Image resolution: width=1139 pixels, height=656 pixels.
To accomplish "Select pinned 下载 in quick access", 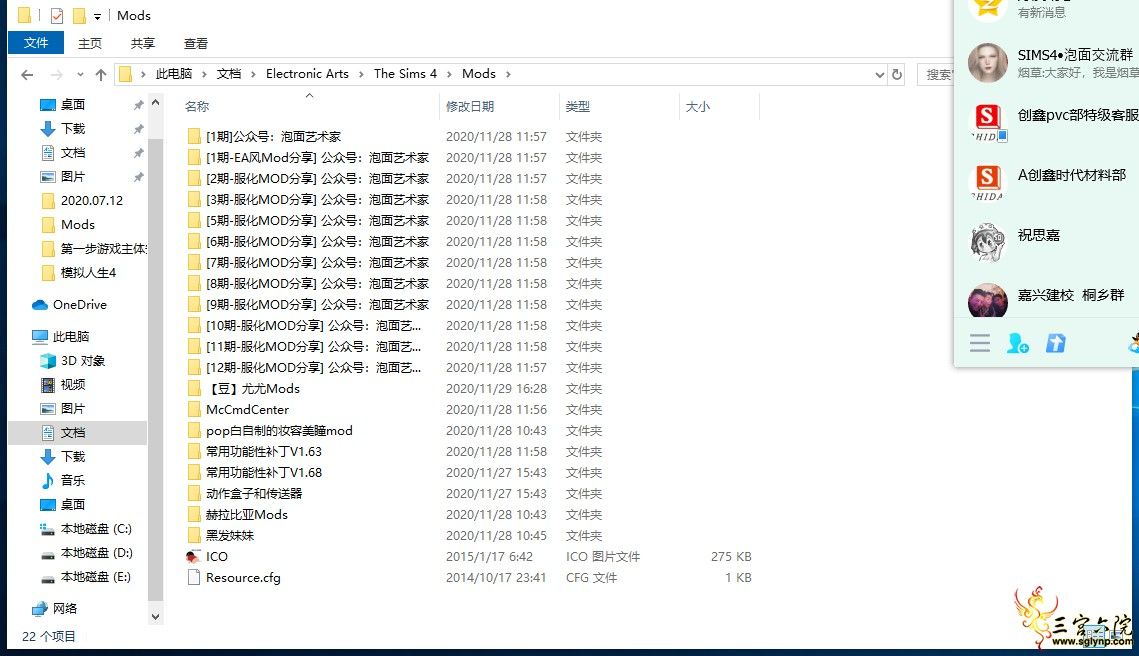I will click(73, 129).
